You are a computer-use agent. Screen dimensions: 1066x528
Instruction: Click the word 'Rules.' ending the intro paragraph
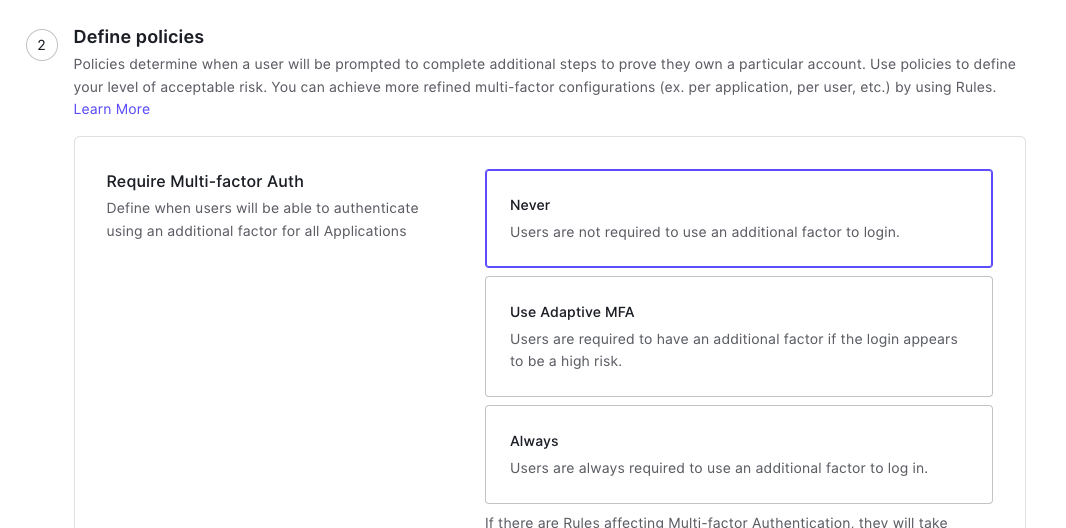(x=976, y=88)
